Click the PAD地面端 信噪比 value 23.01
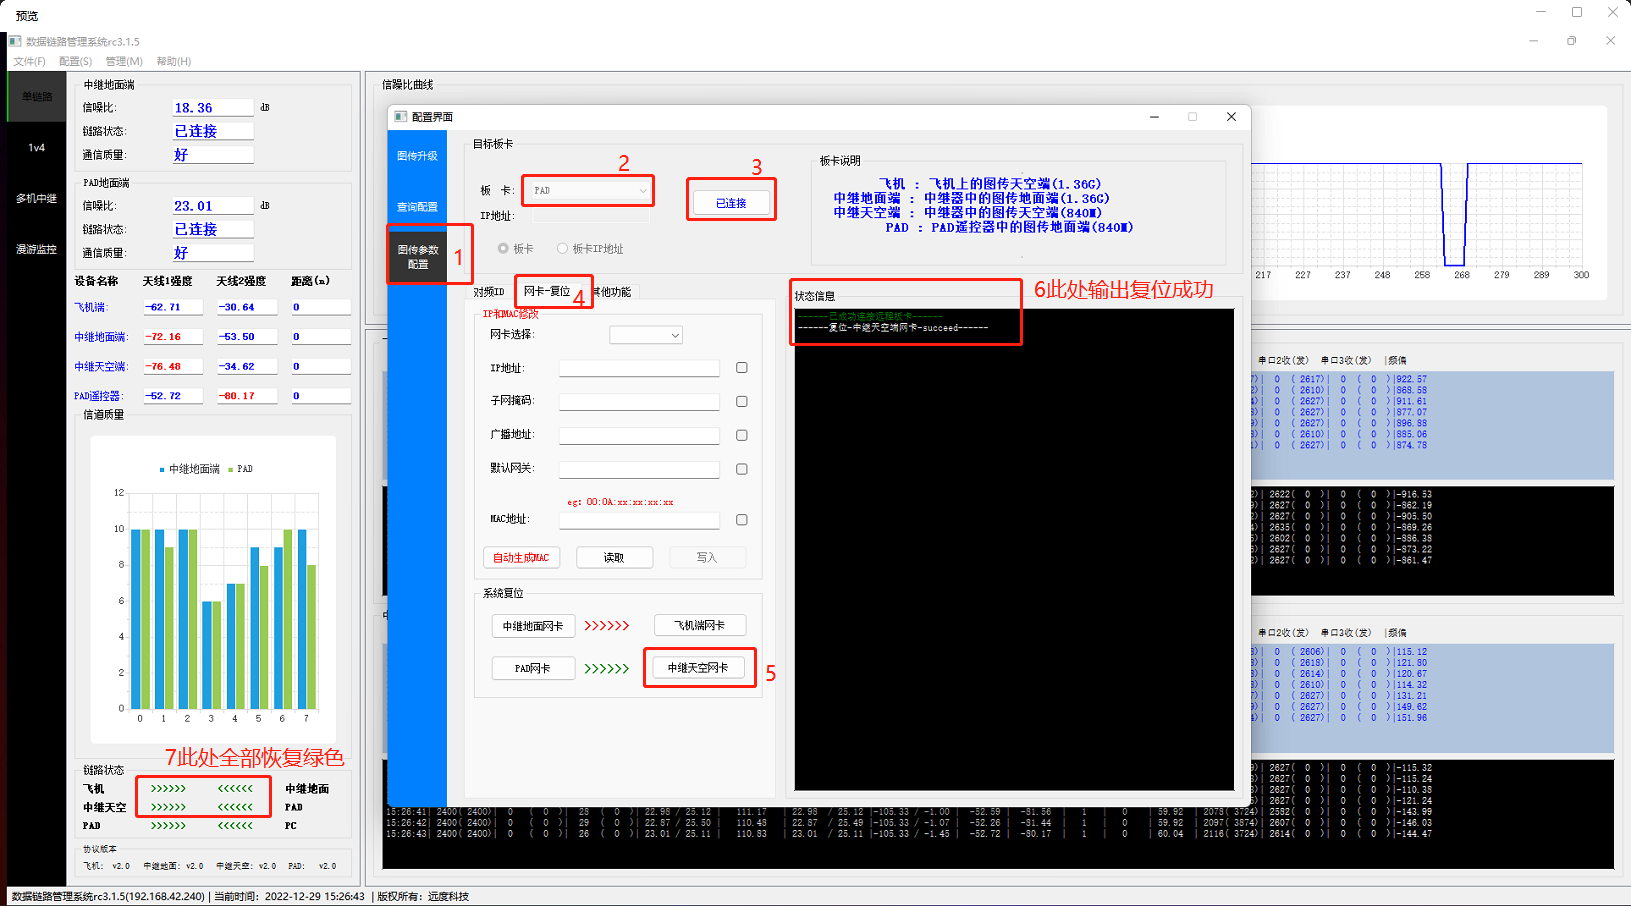The image size is (1631, 906). [213, 206]
